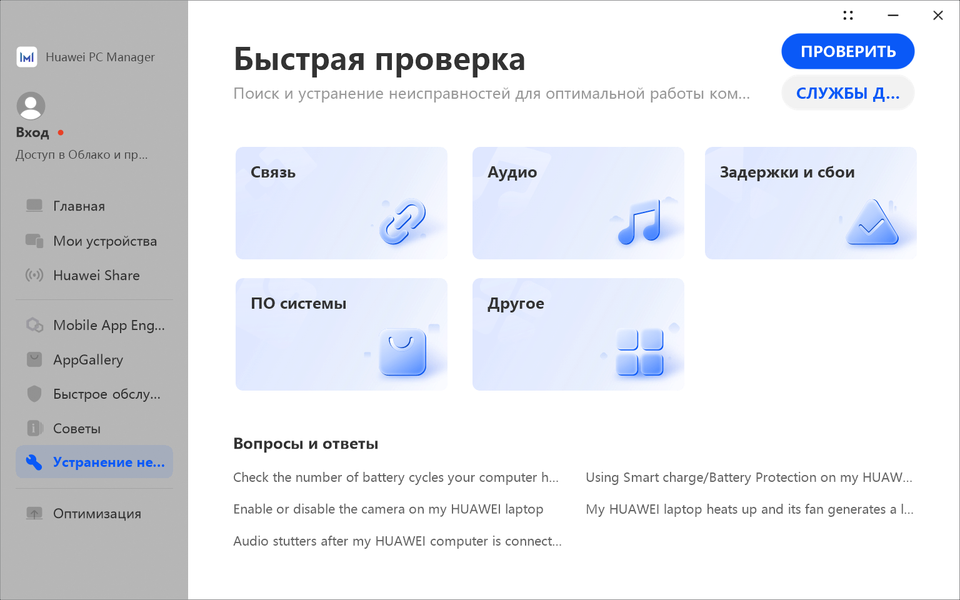Click the chain link icon in Связь card

(403, 222)
